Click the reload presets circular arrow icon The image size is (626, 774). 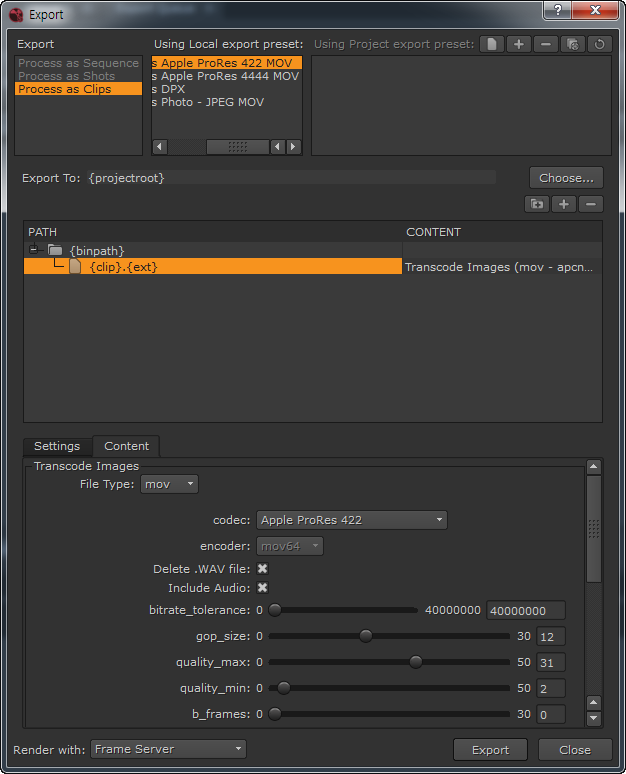click(599, 44)
